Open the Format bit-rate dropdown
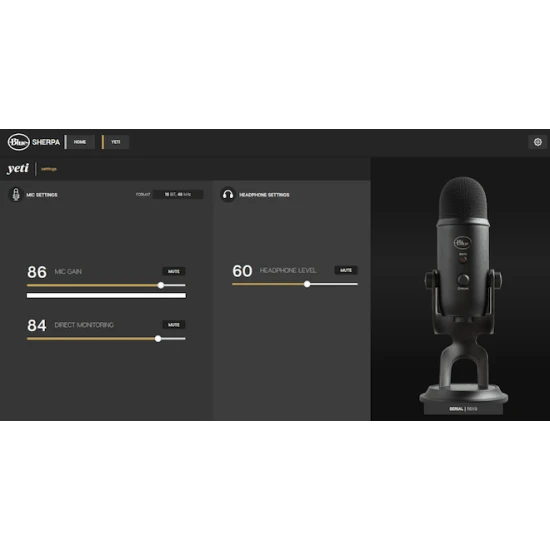Image resolution: width=550 pixels, height=550 pixels. coord(178,194)
